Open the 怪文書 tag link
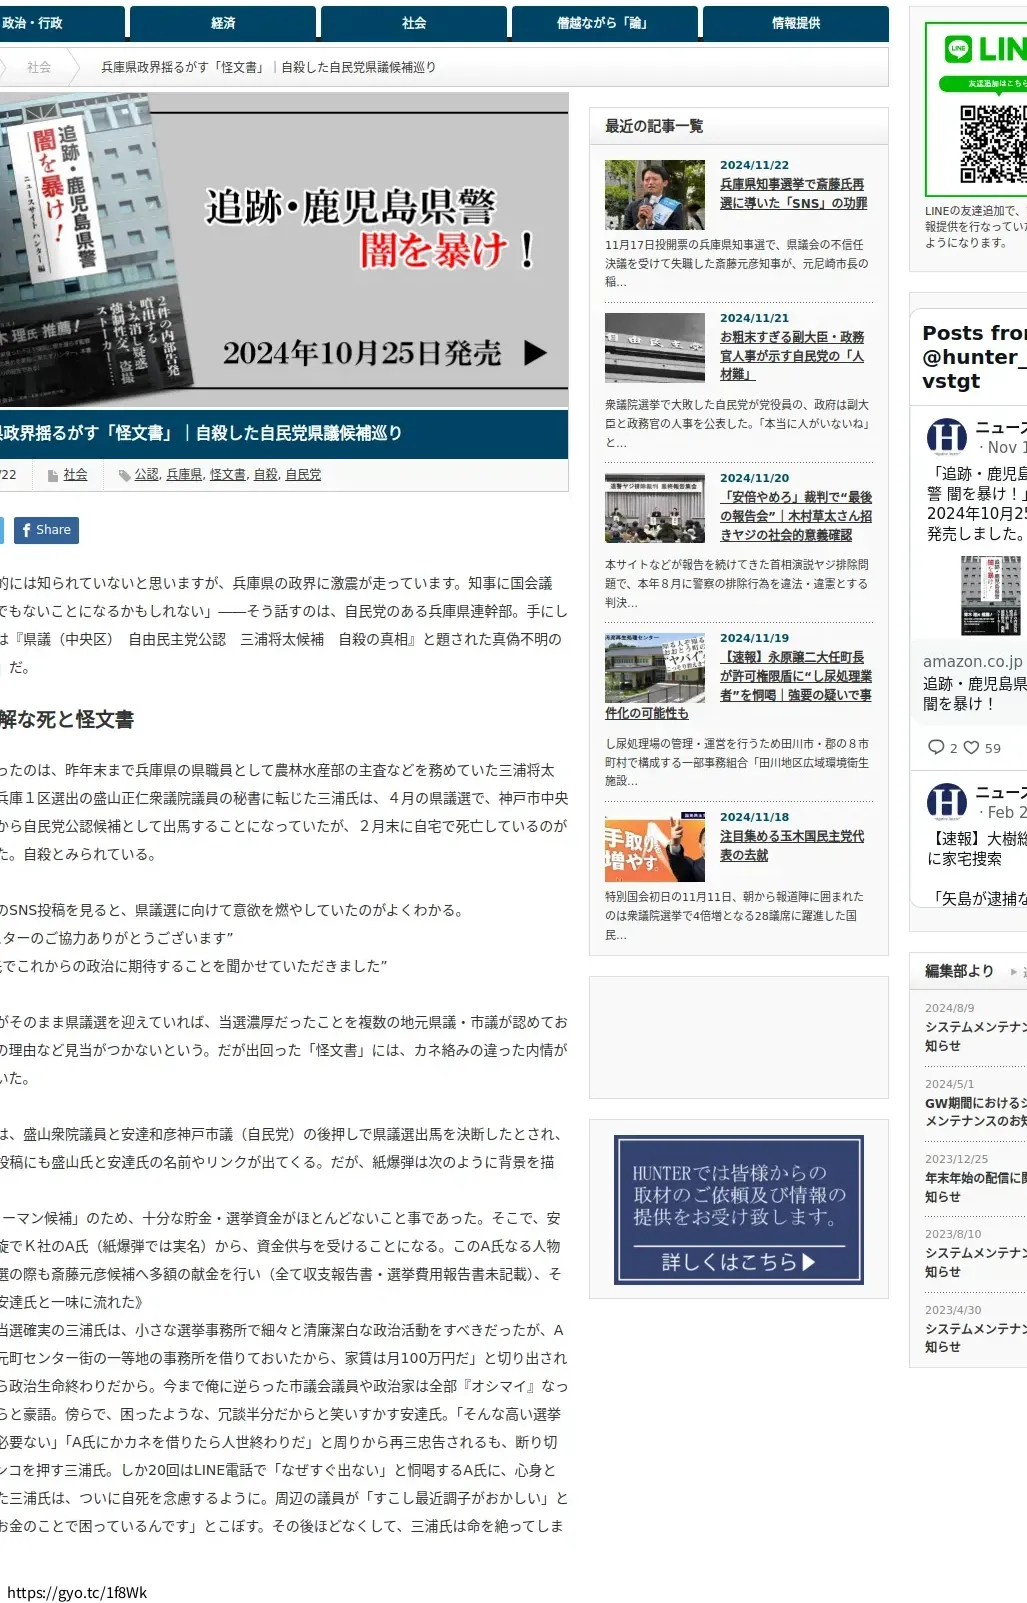 (x=227, y=475)
